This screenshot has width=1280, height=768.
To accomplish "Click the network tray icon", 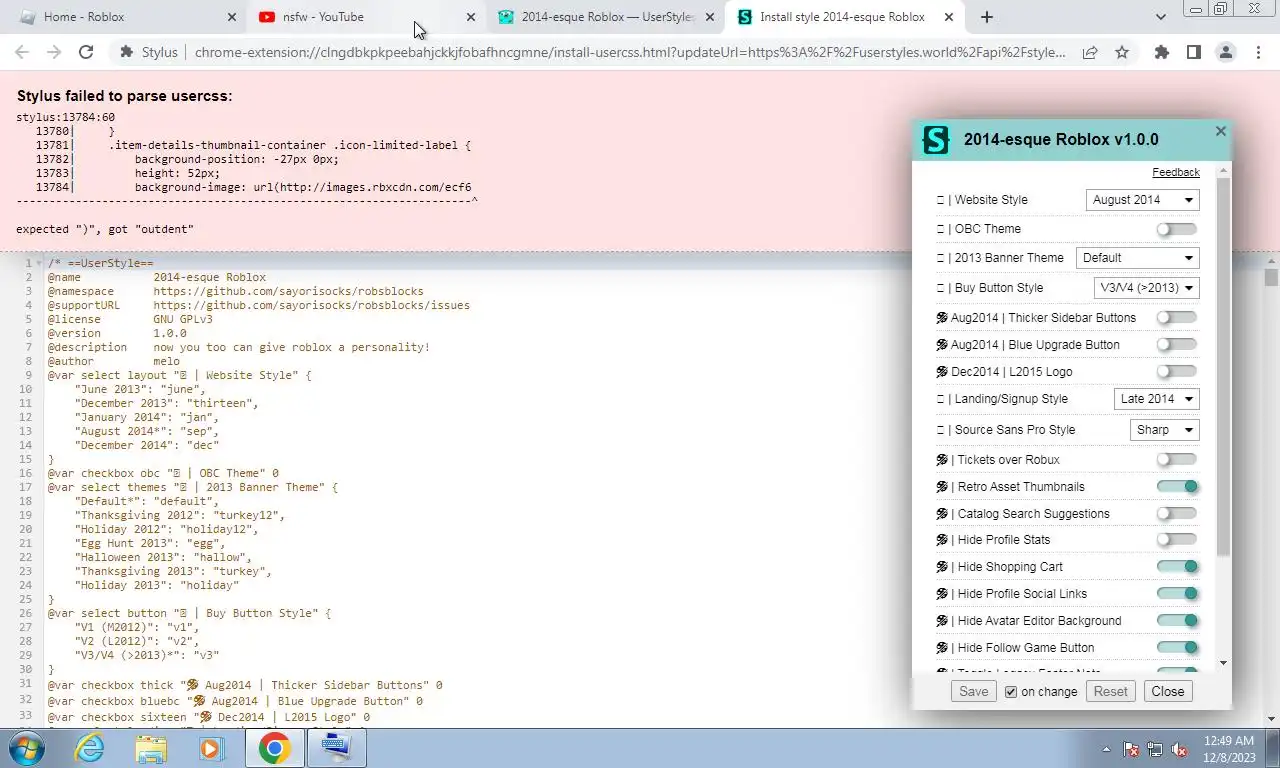I will 1155,749.
